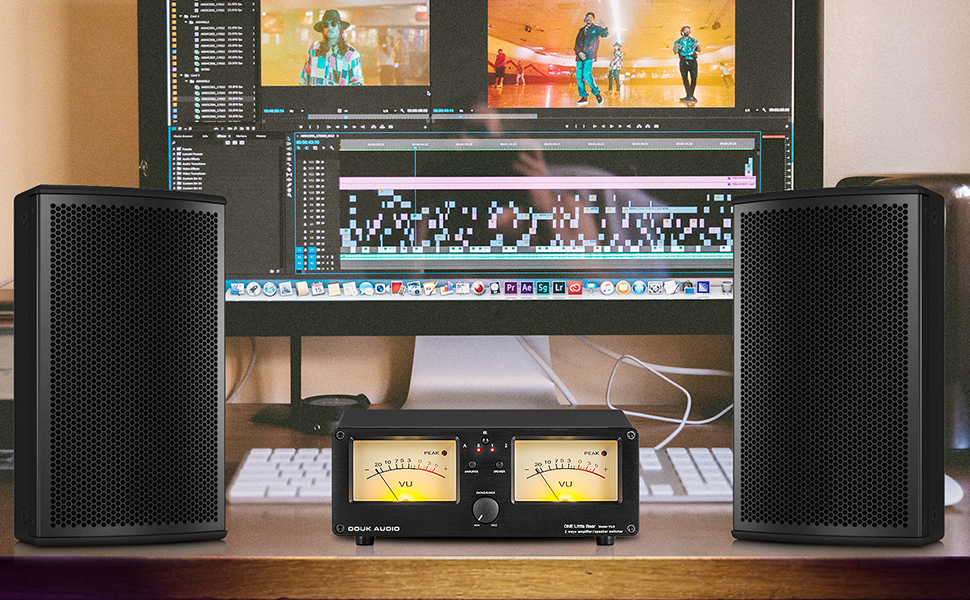Play the Program monitor sequence

point(612,126)
